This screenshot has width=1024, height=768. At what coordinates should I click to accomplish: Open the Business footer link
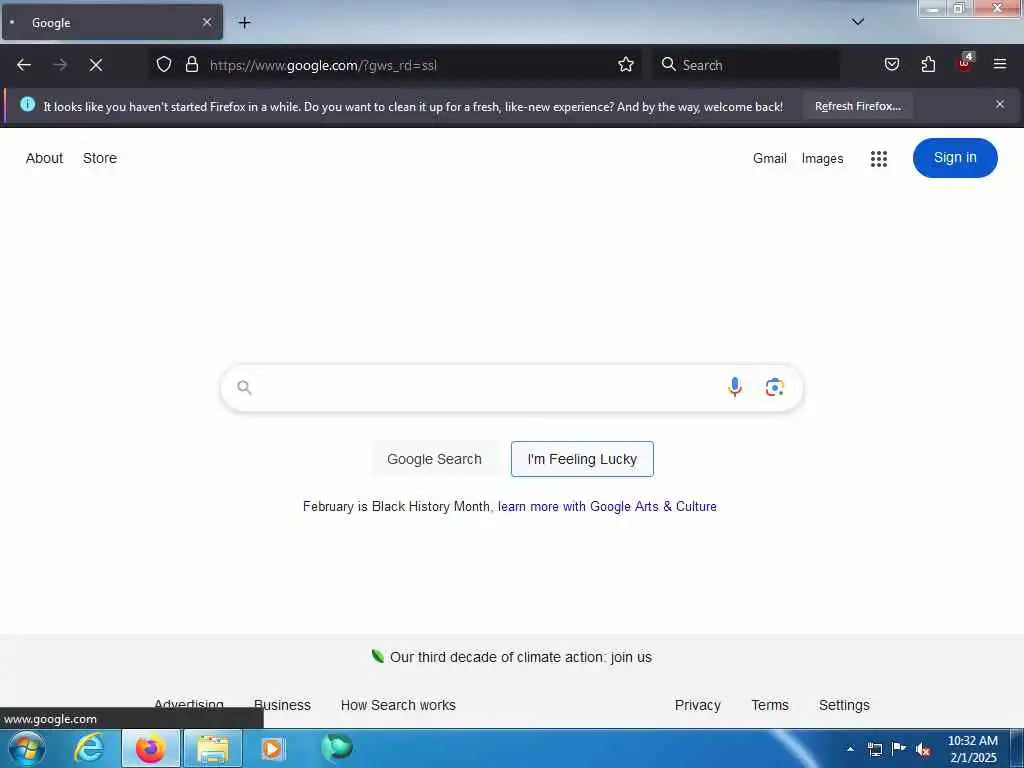(x=282, y=705)
